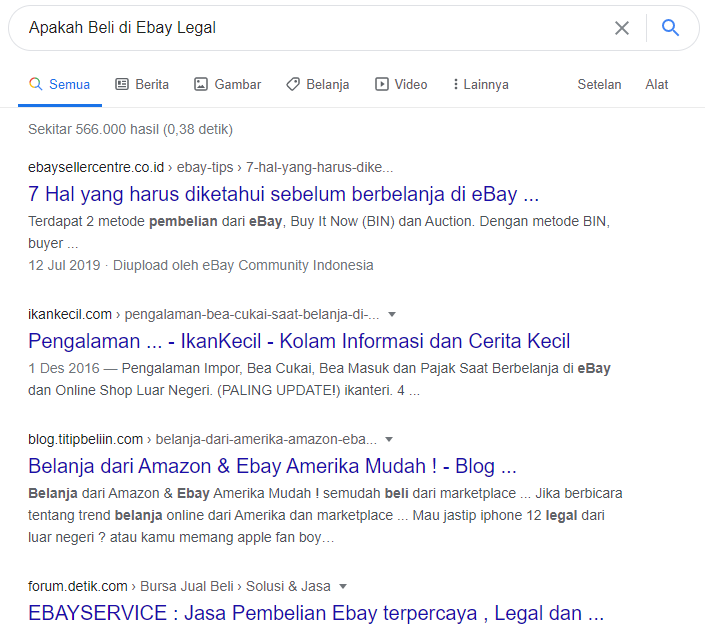Click snippet text '1 Des 2016 — Pengalaman Impor'
Viewport: 705px width, 631px height.
click(135, 368)
